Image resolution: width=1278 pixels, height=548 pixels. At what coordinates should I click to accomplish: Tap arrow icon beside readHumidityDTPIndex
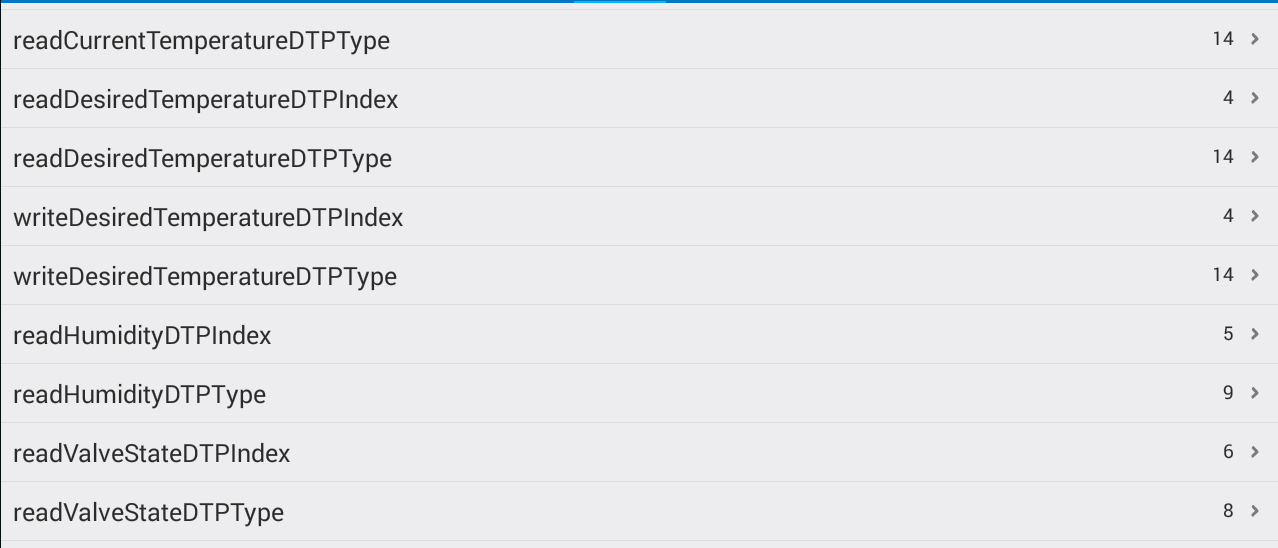(1255, 334)
